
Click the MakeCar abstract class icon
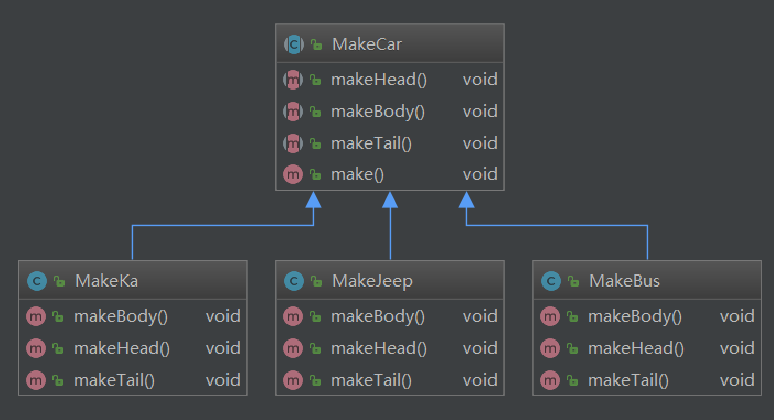coord(293,44)
